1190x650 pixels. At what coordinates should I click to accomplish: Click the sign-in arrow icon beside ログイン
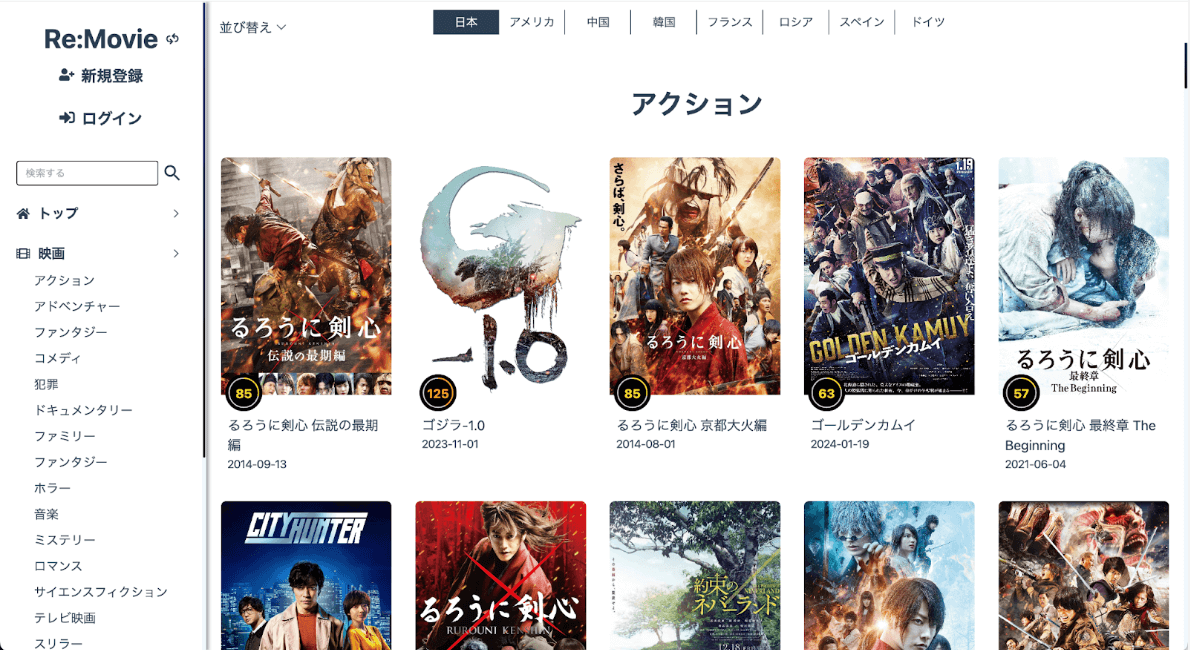(x=67, y=118)
